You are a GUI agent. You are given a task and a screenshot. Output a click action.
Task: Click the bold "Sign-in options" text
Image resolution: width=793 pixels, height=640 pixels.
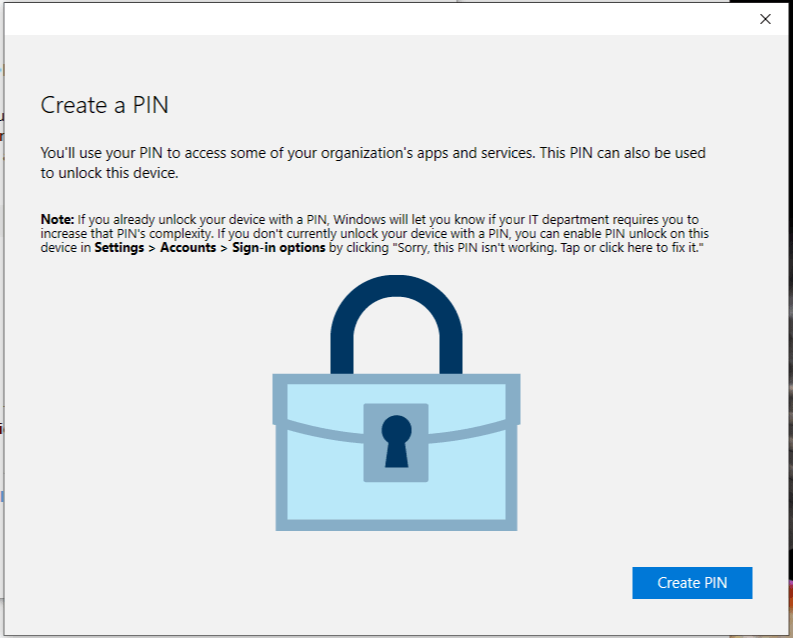click(x=279, y=247)
